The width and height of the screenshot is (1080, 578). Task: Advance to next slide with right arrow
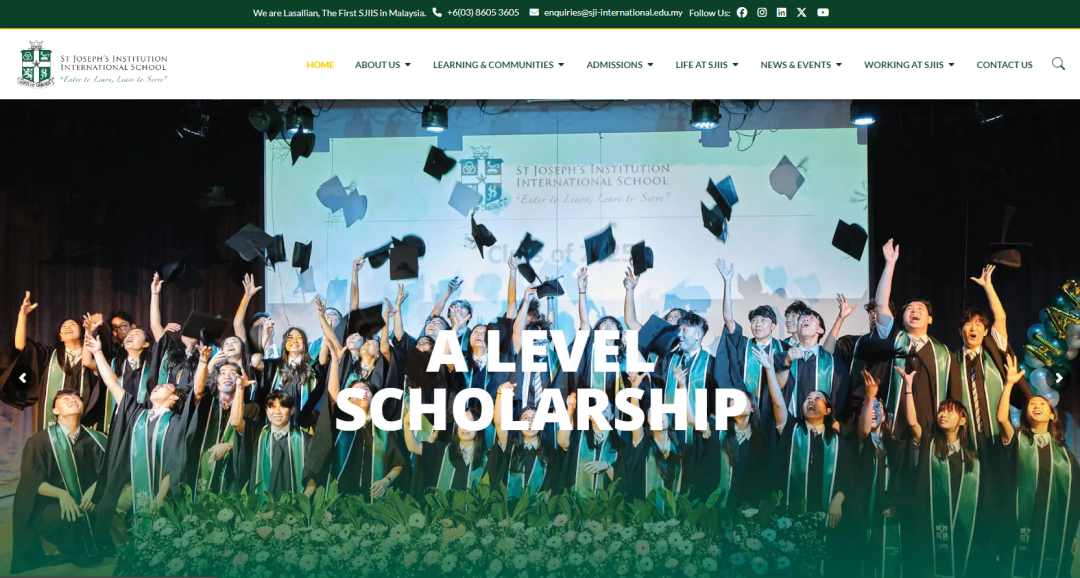1059,378
